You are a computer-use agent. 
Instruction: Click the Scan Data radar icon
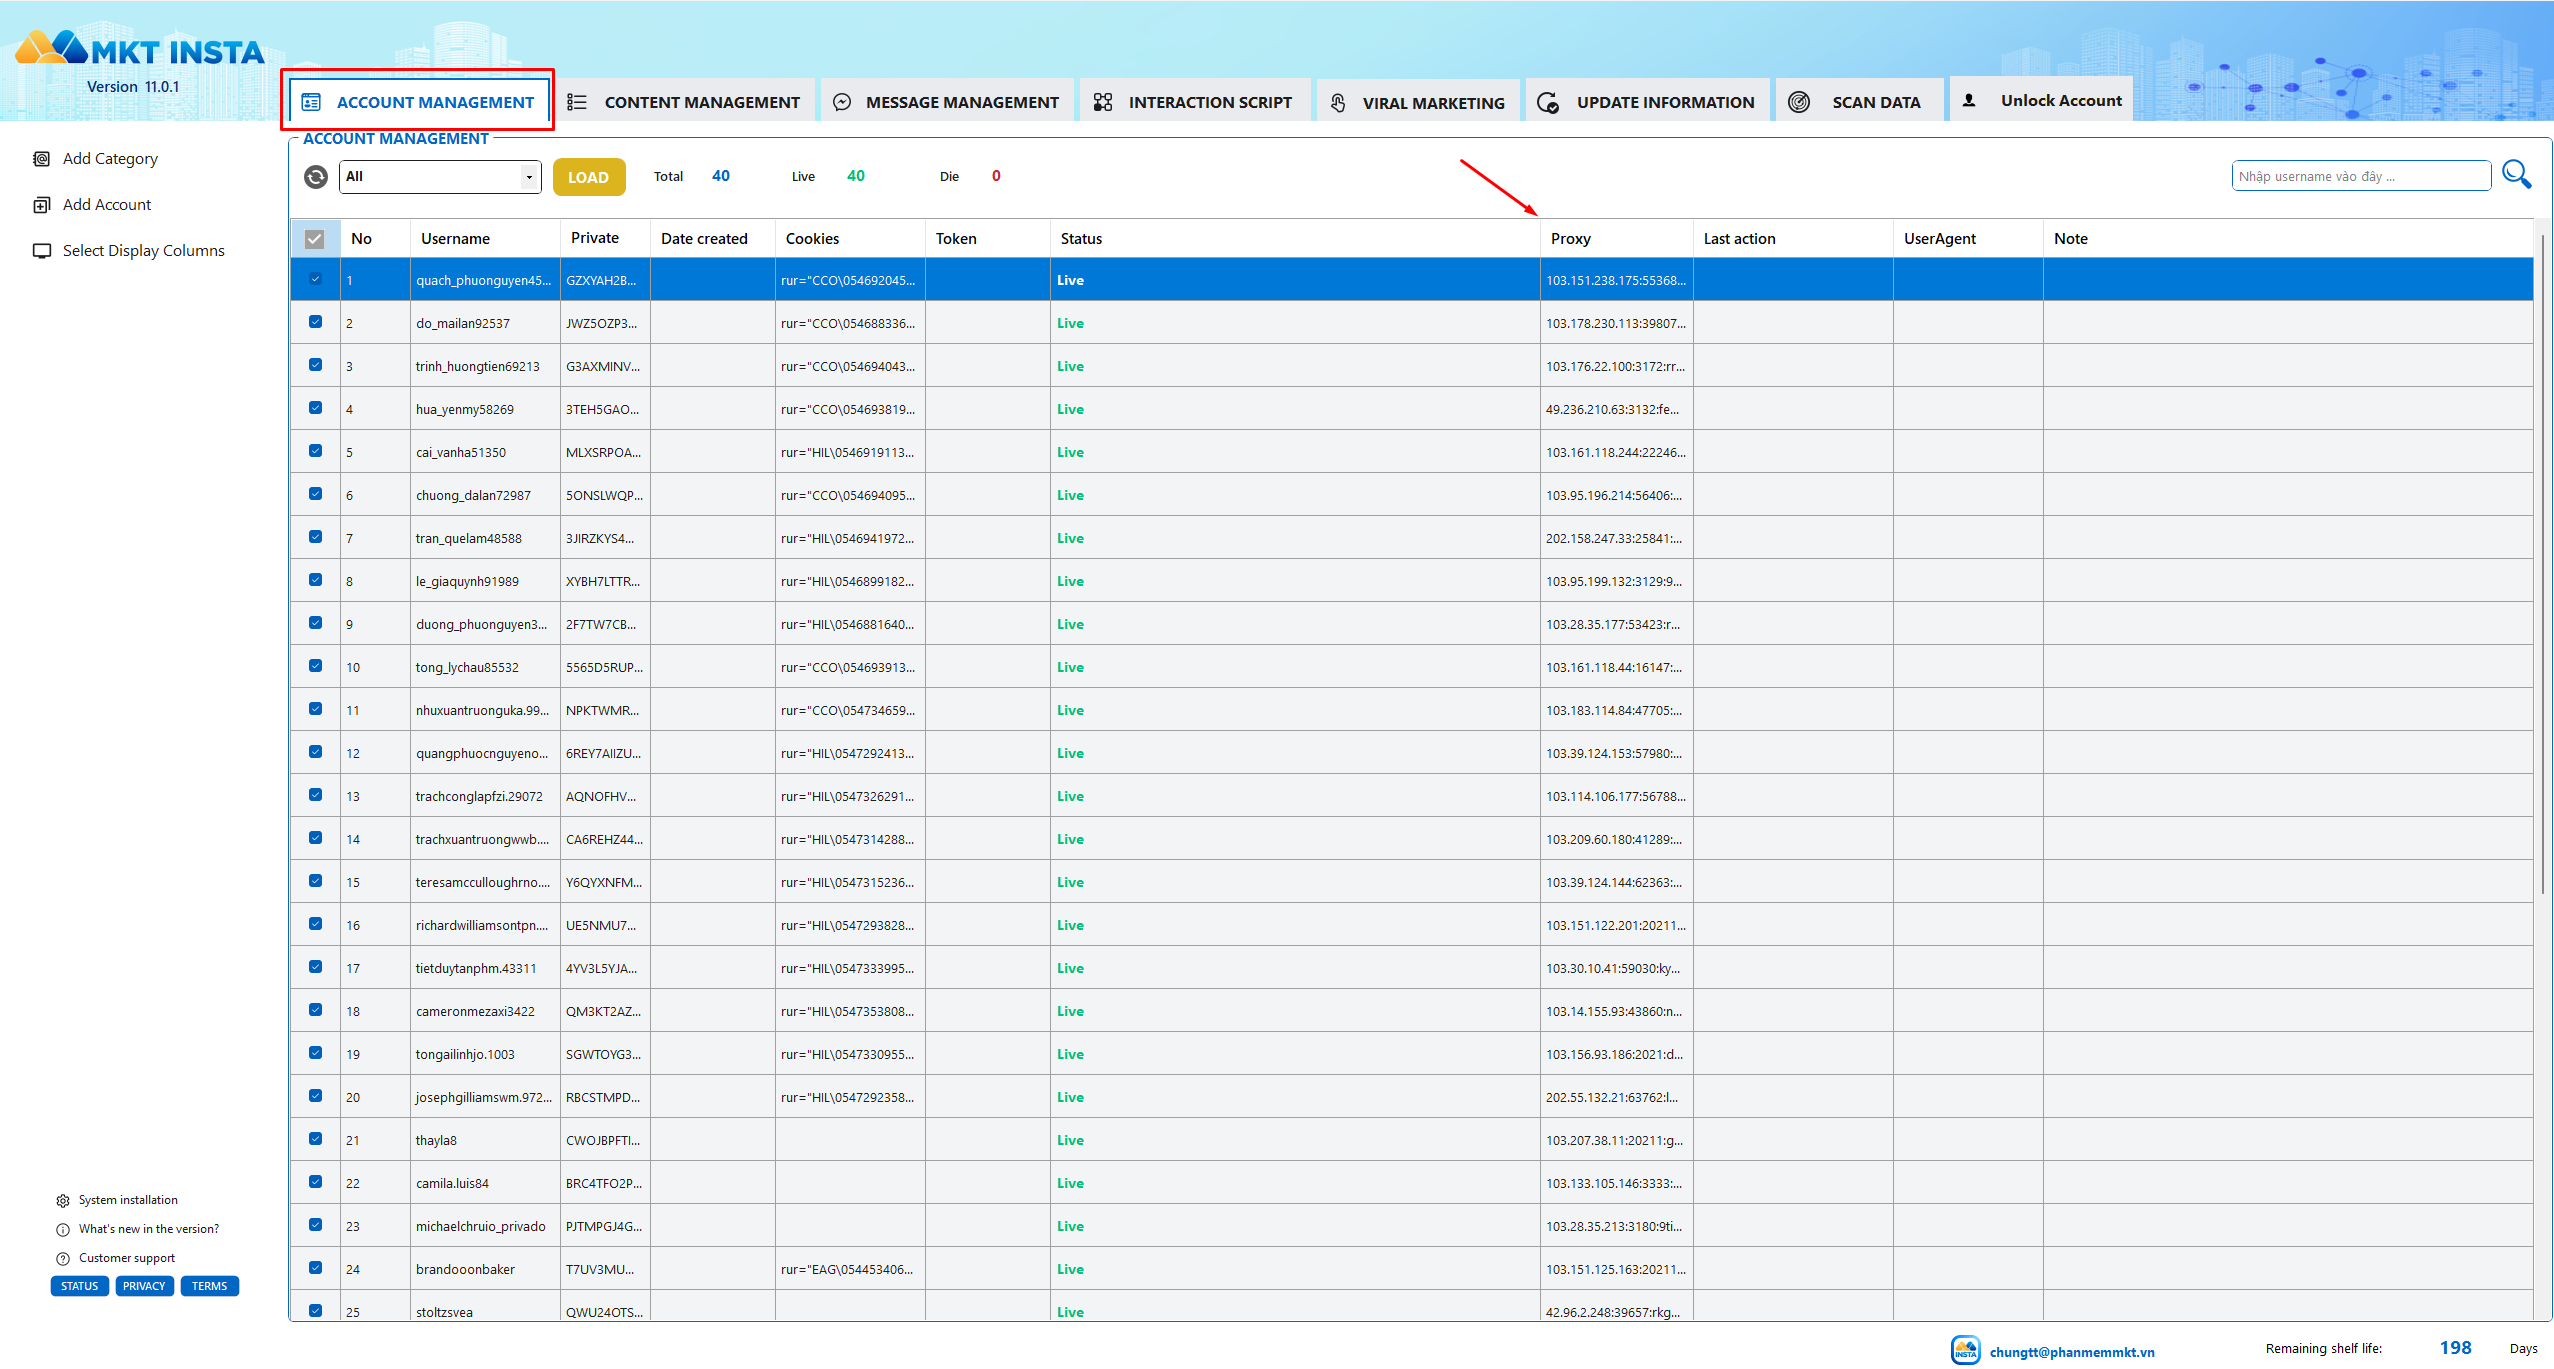1799,102
